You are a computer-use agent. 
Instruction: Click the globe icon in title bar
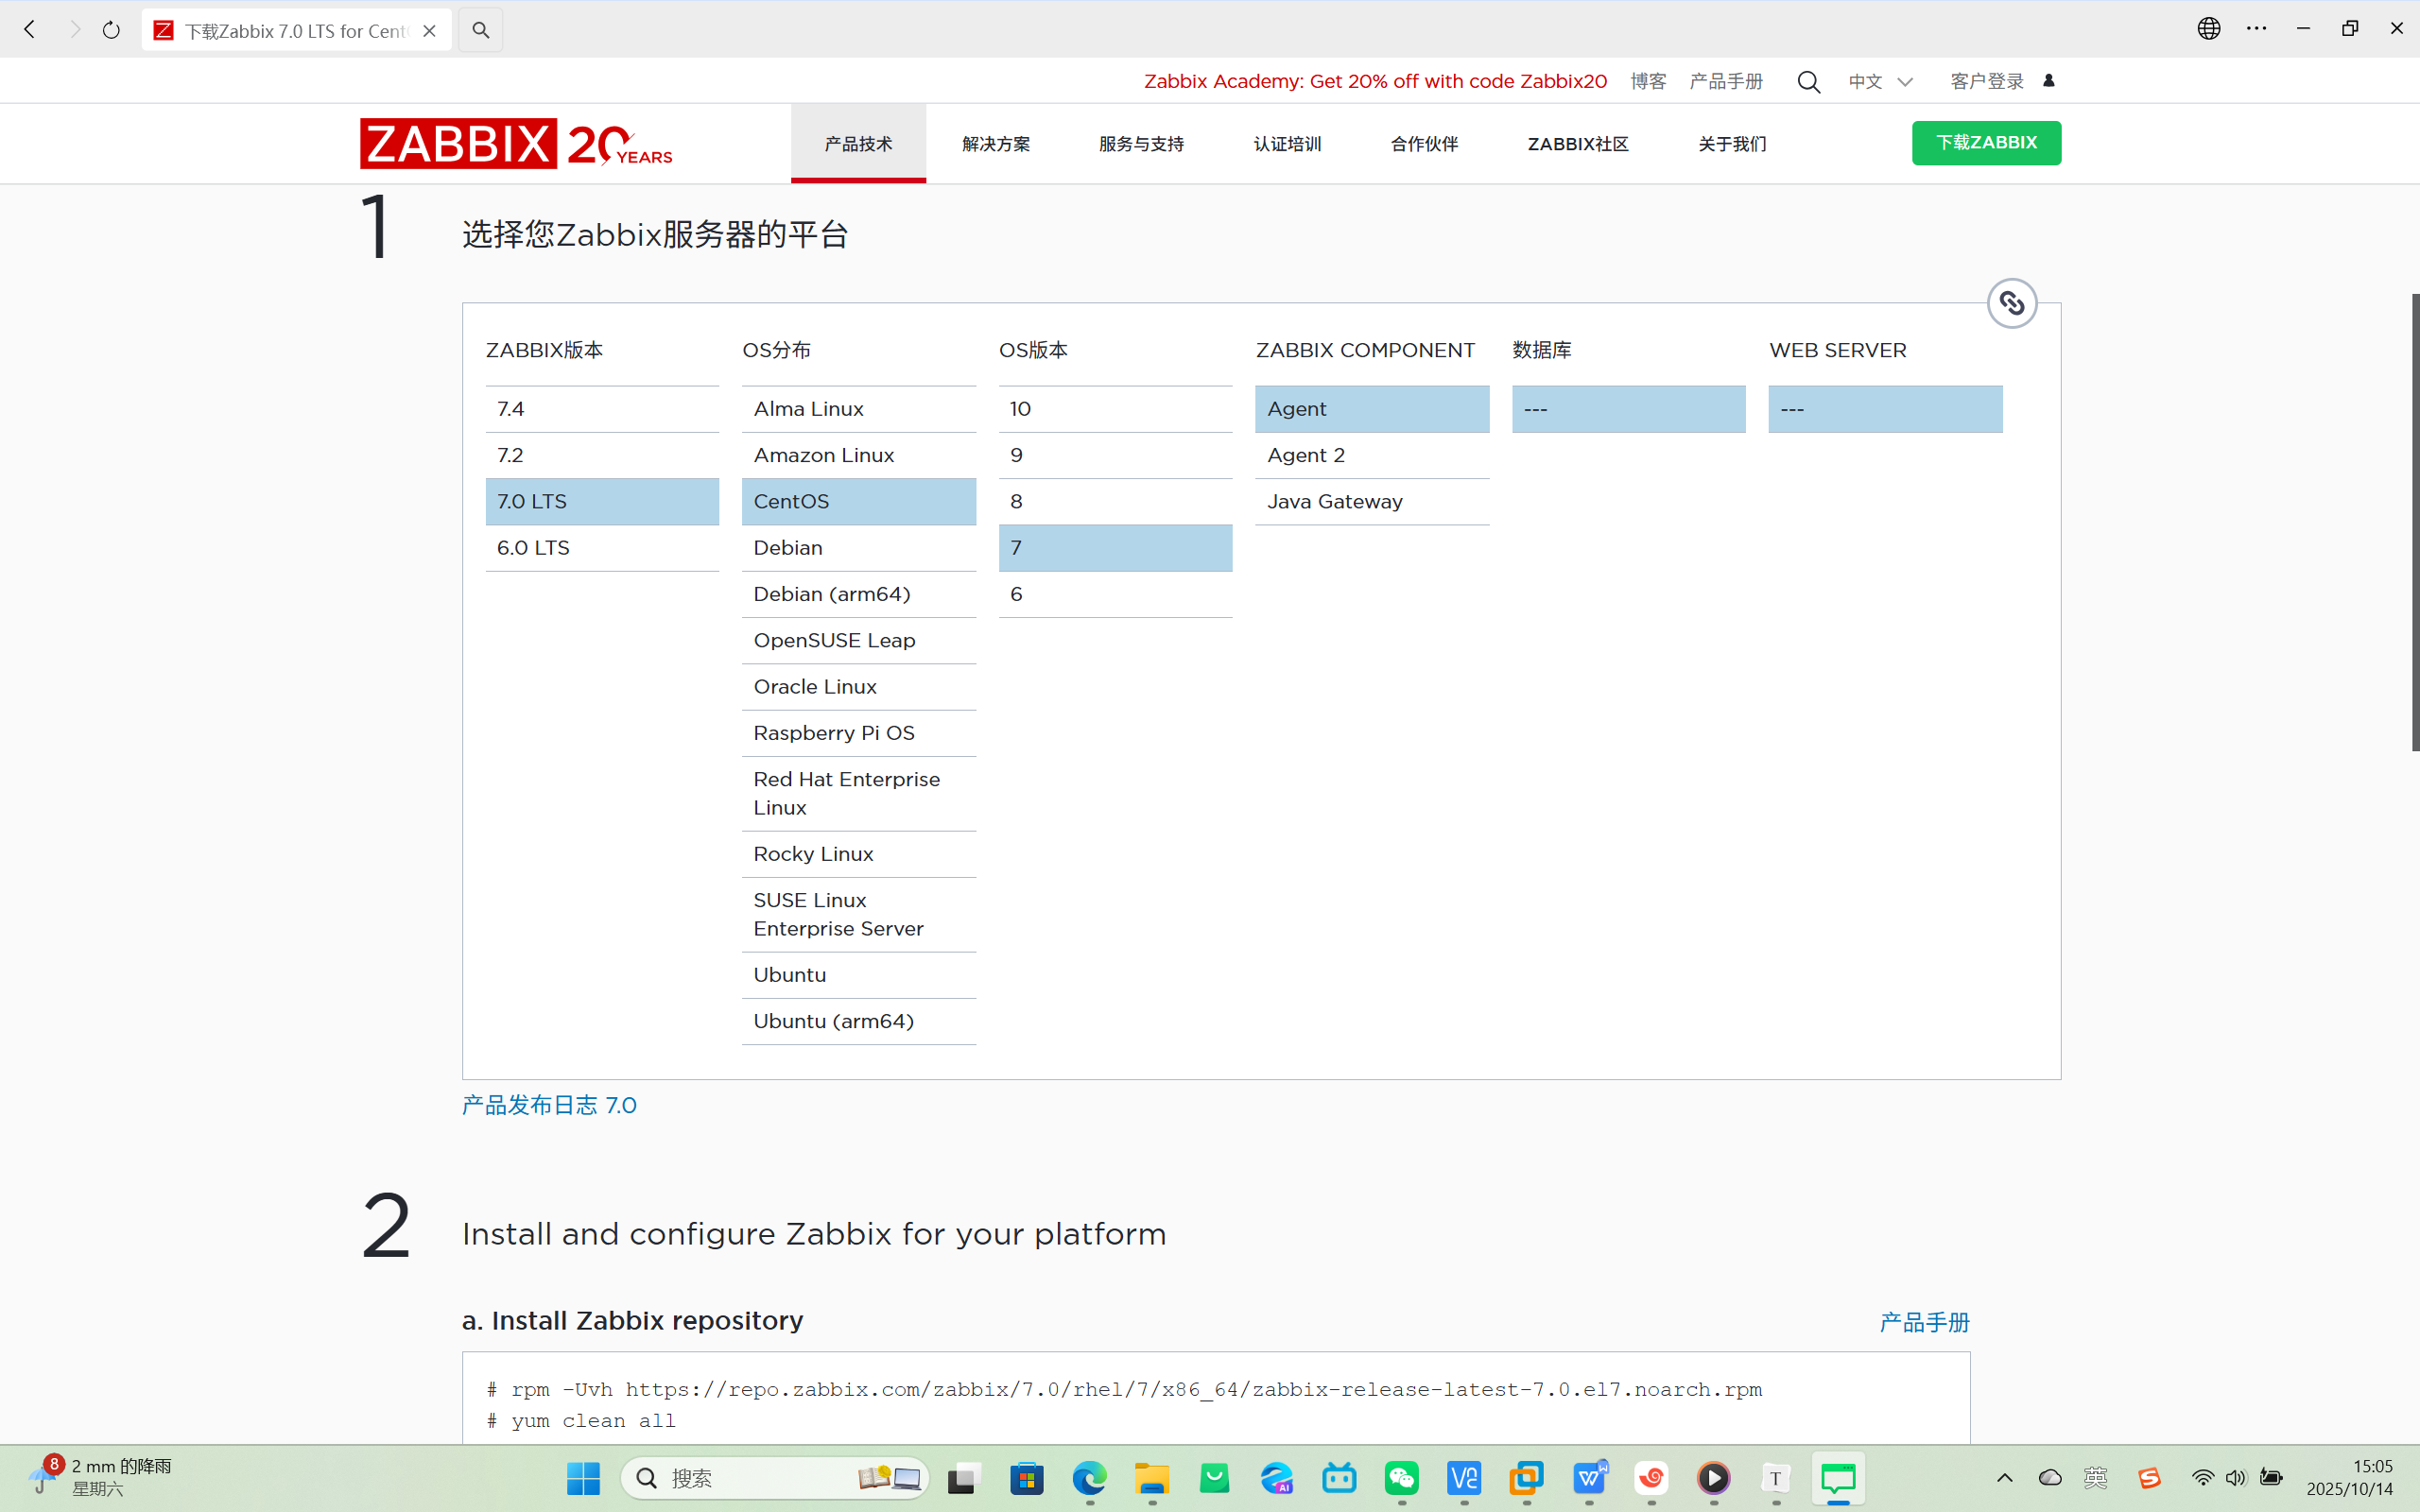point(2208,29)
